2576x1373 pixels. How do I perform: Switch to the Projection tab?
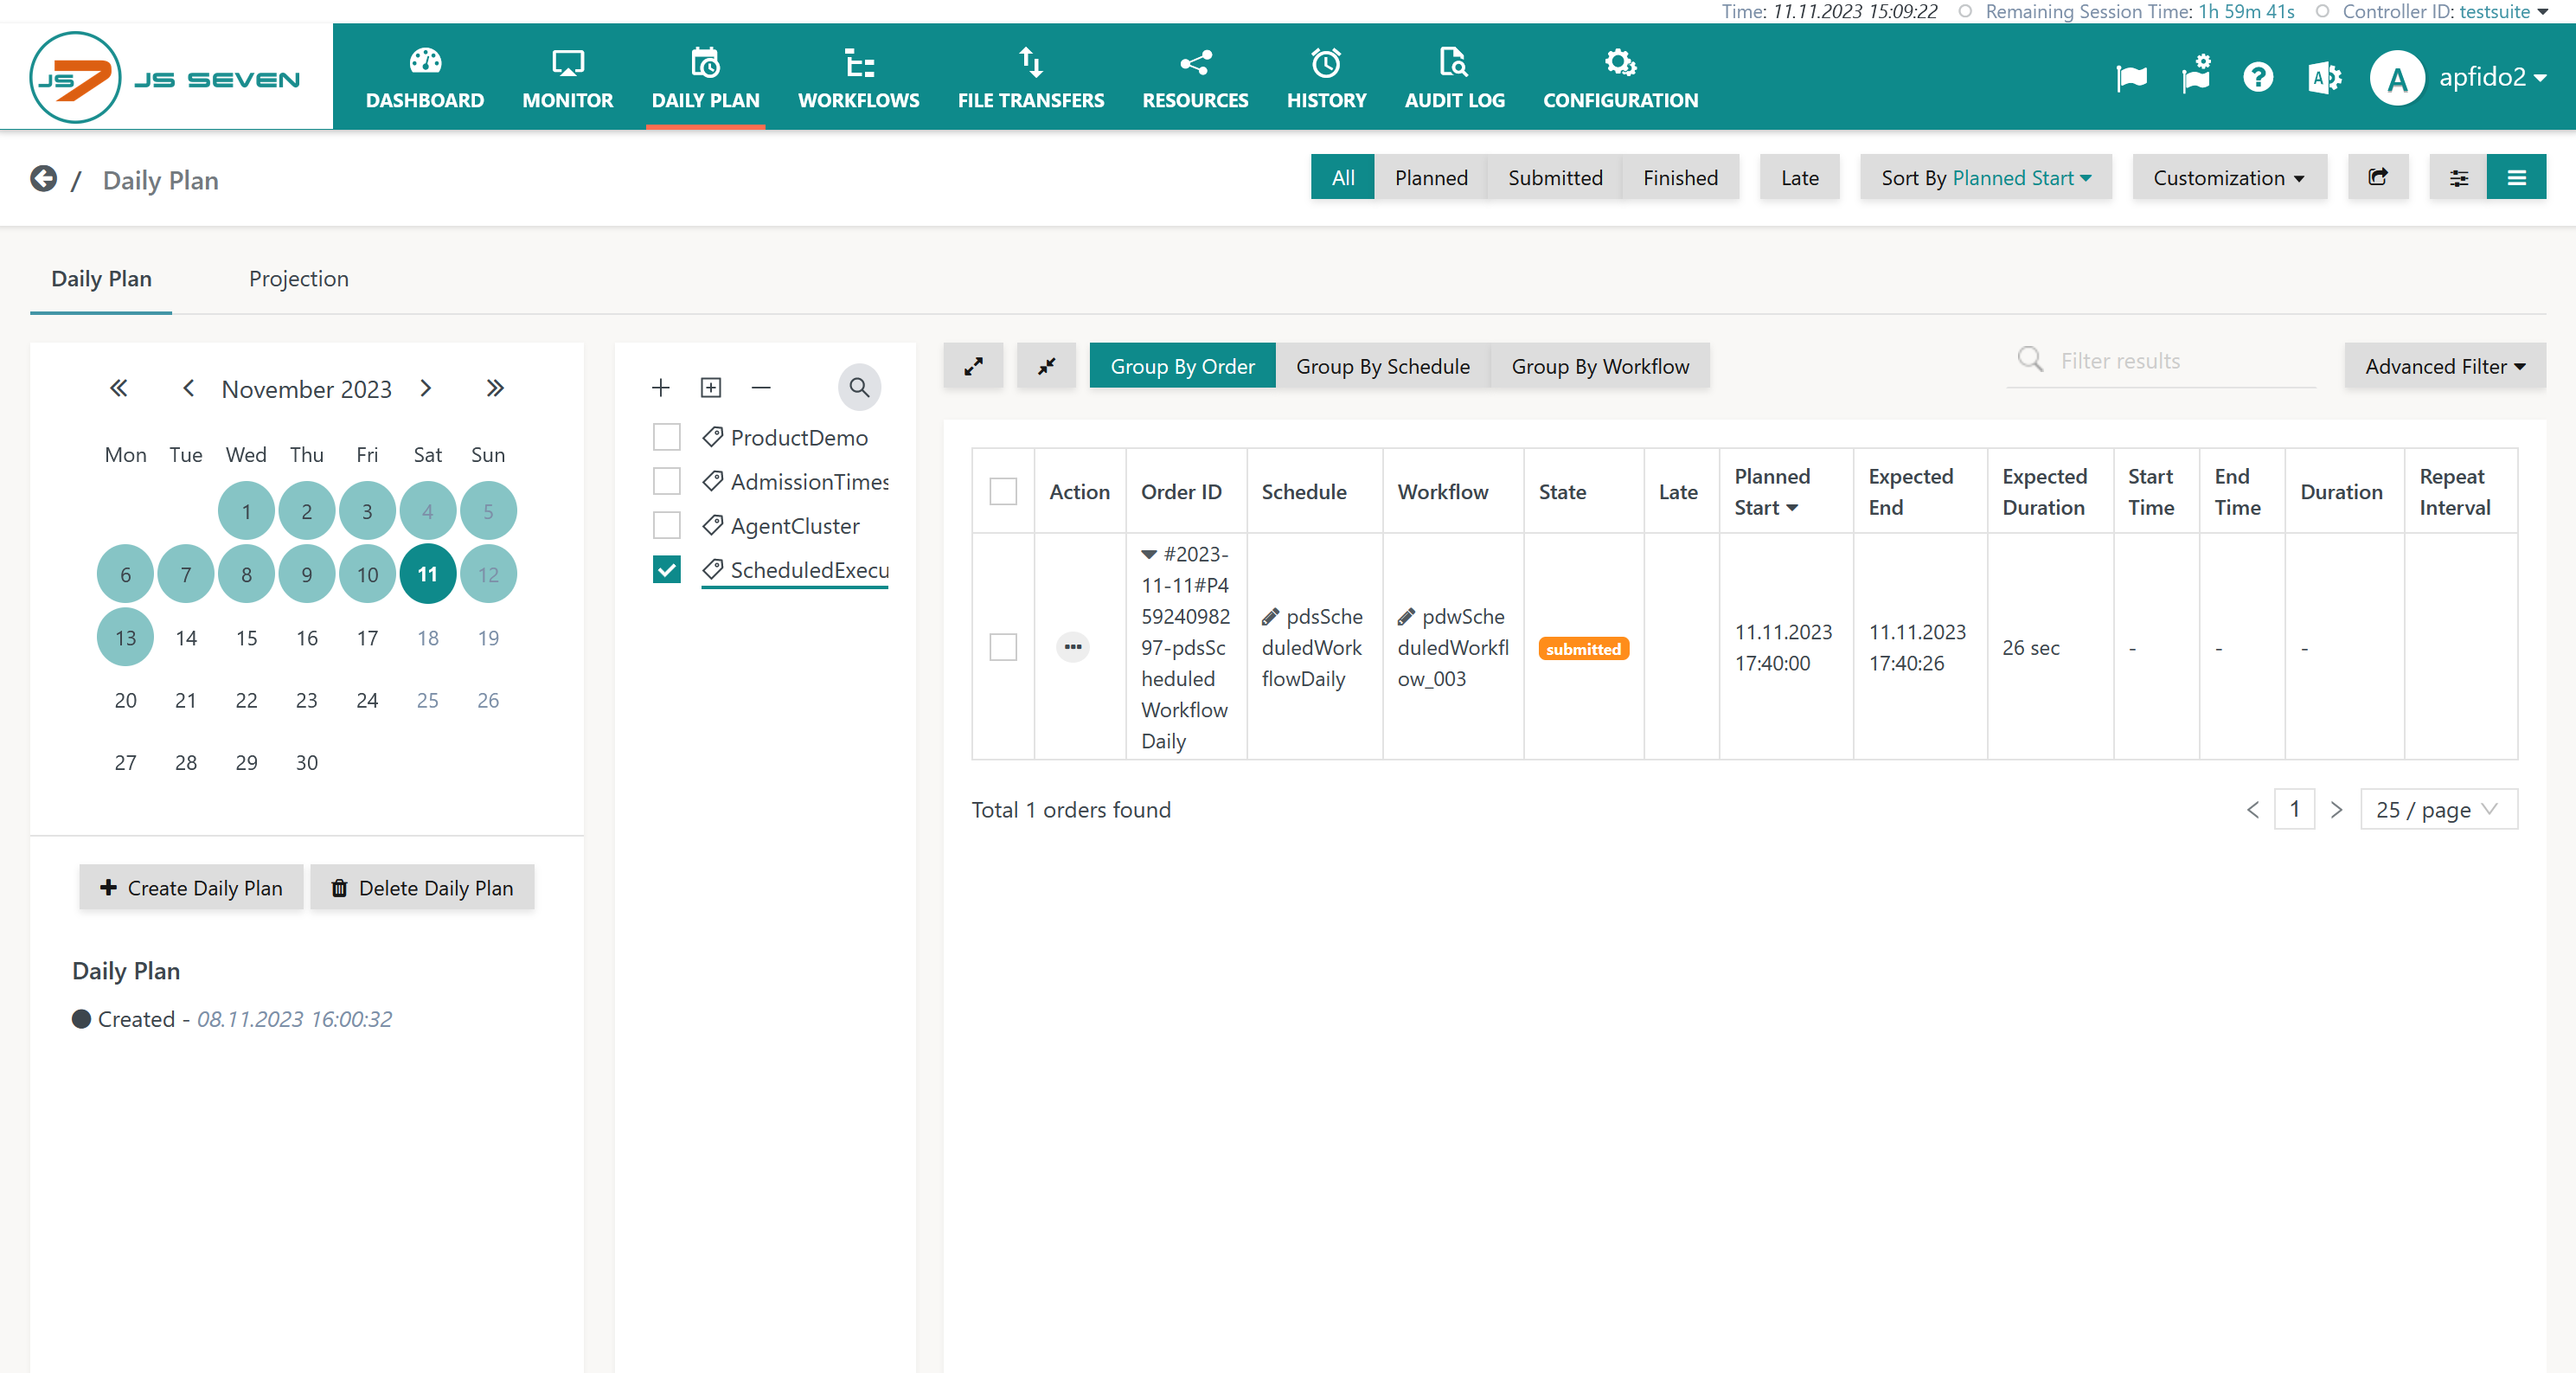(298, 278)
